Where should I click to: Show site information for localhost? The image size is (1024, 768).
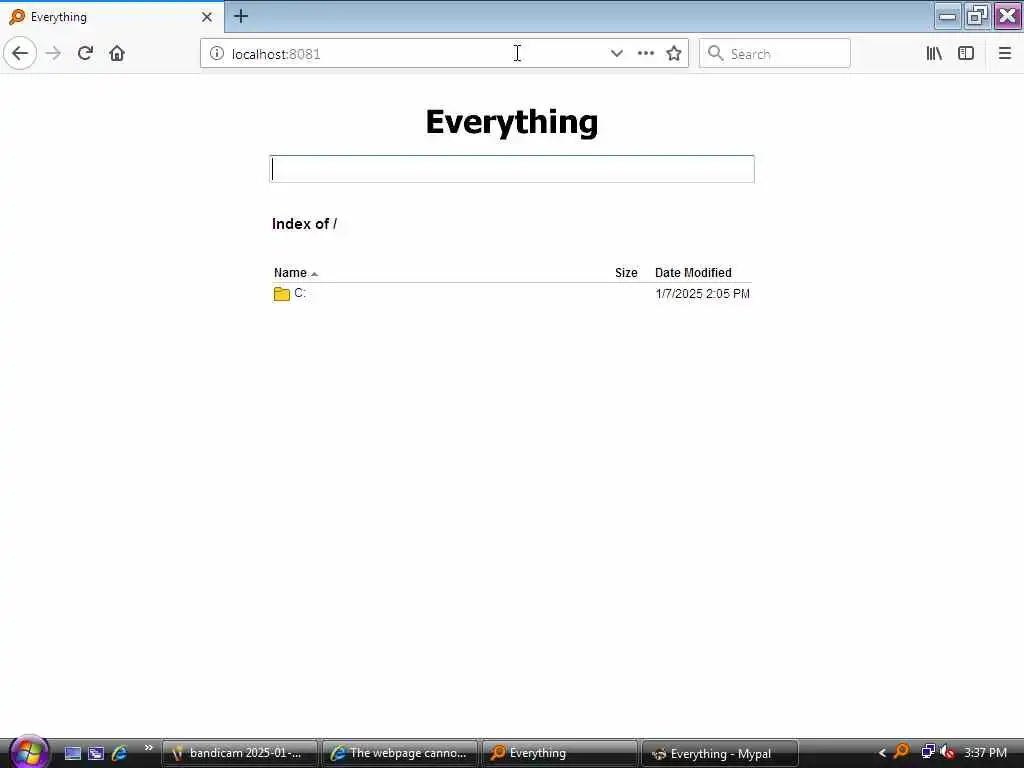pyautogui.click(x=216, y=54)
